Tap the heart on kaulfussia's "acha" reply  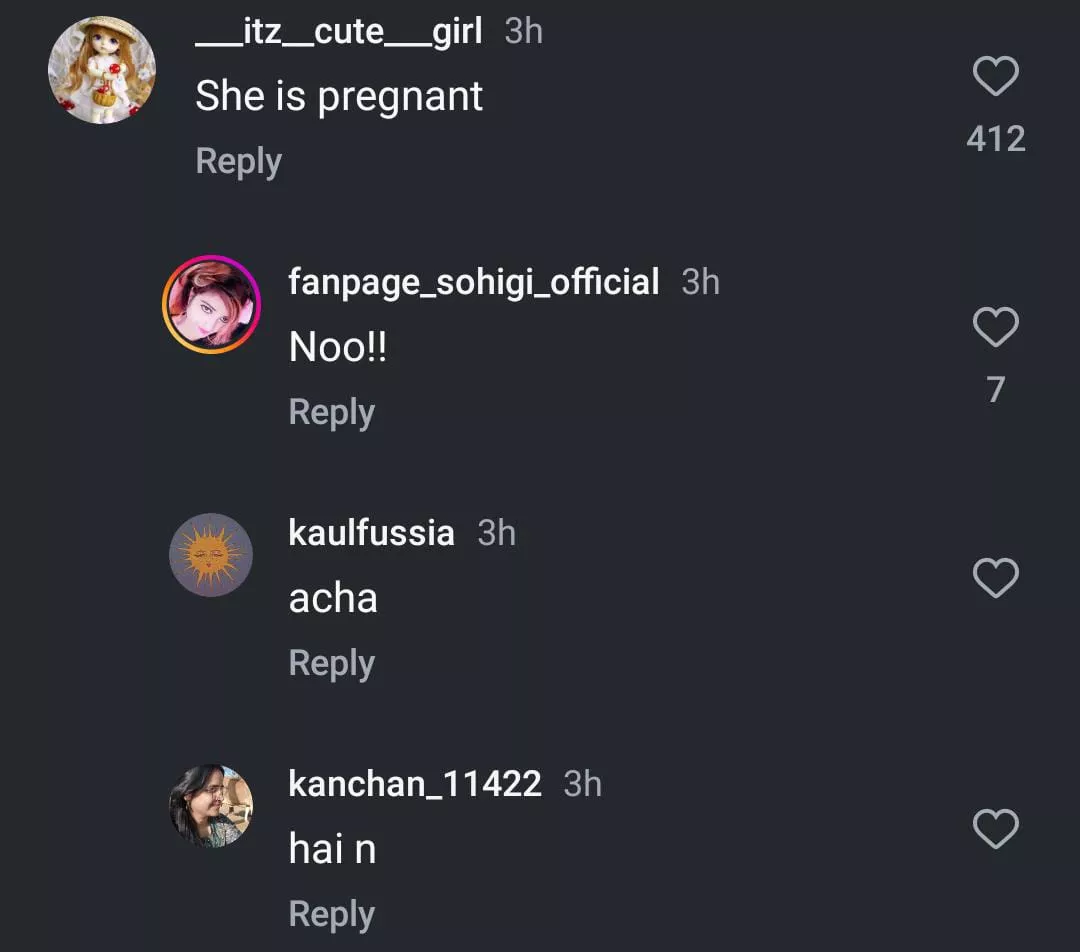[x=996, y=579]
